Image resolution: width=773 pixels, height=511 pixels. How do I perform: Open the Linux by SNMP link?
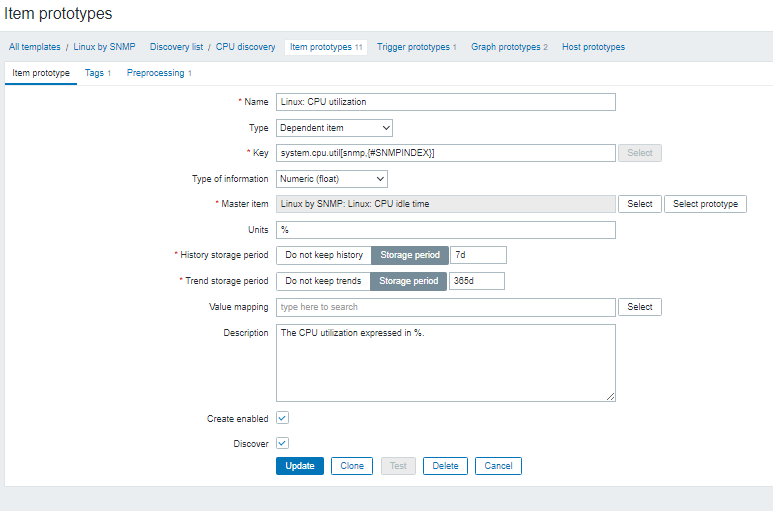click(x=104, y=47)
